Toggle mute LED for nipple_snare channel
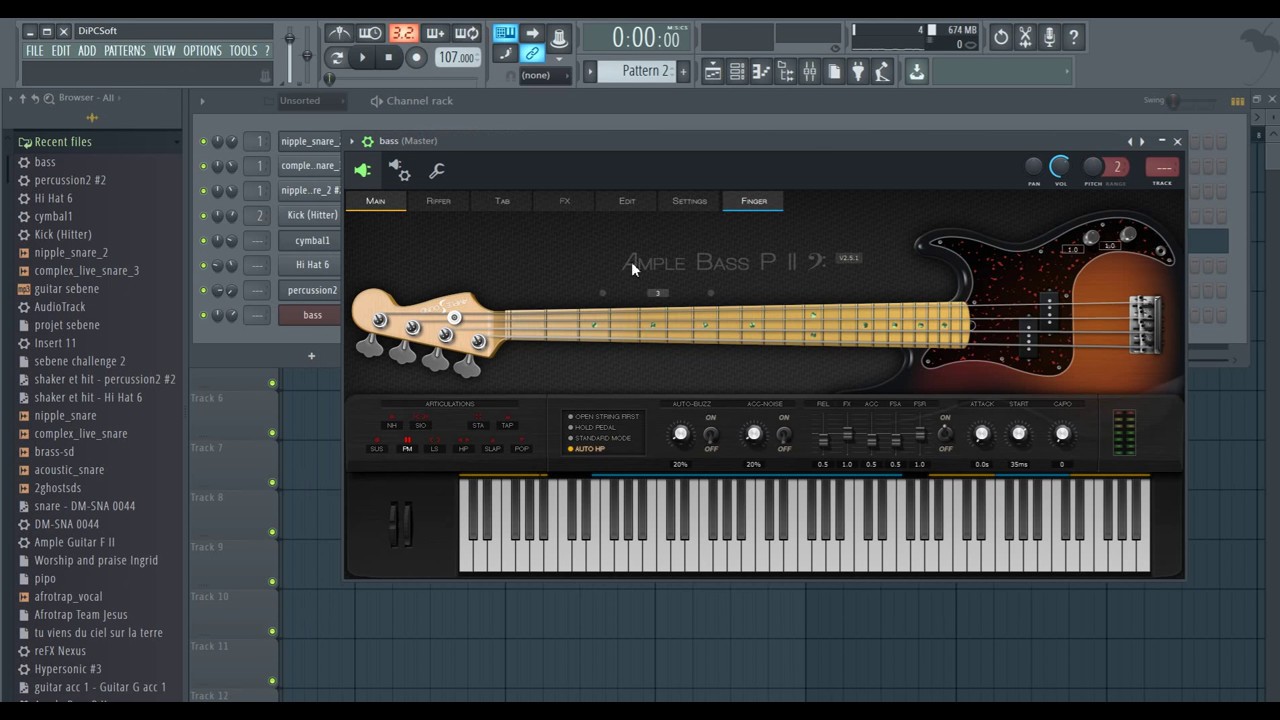 (203, 142)
